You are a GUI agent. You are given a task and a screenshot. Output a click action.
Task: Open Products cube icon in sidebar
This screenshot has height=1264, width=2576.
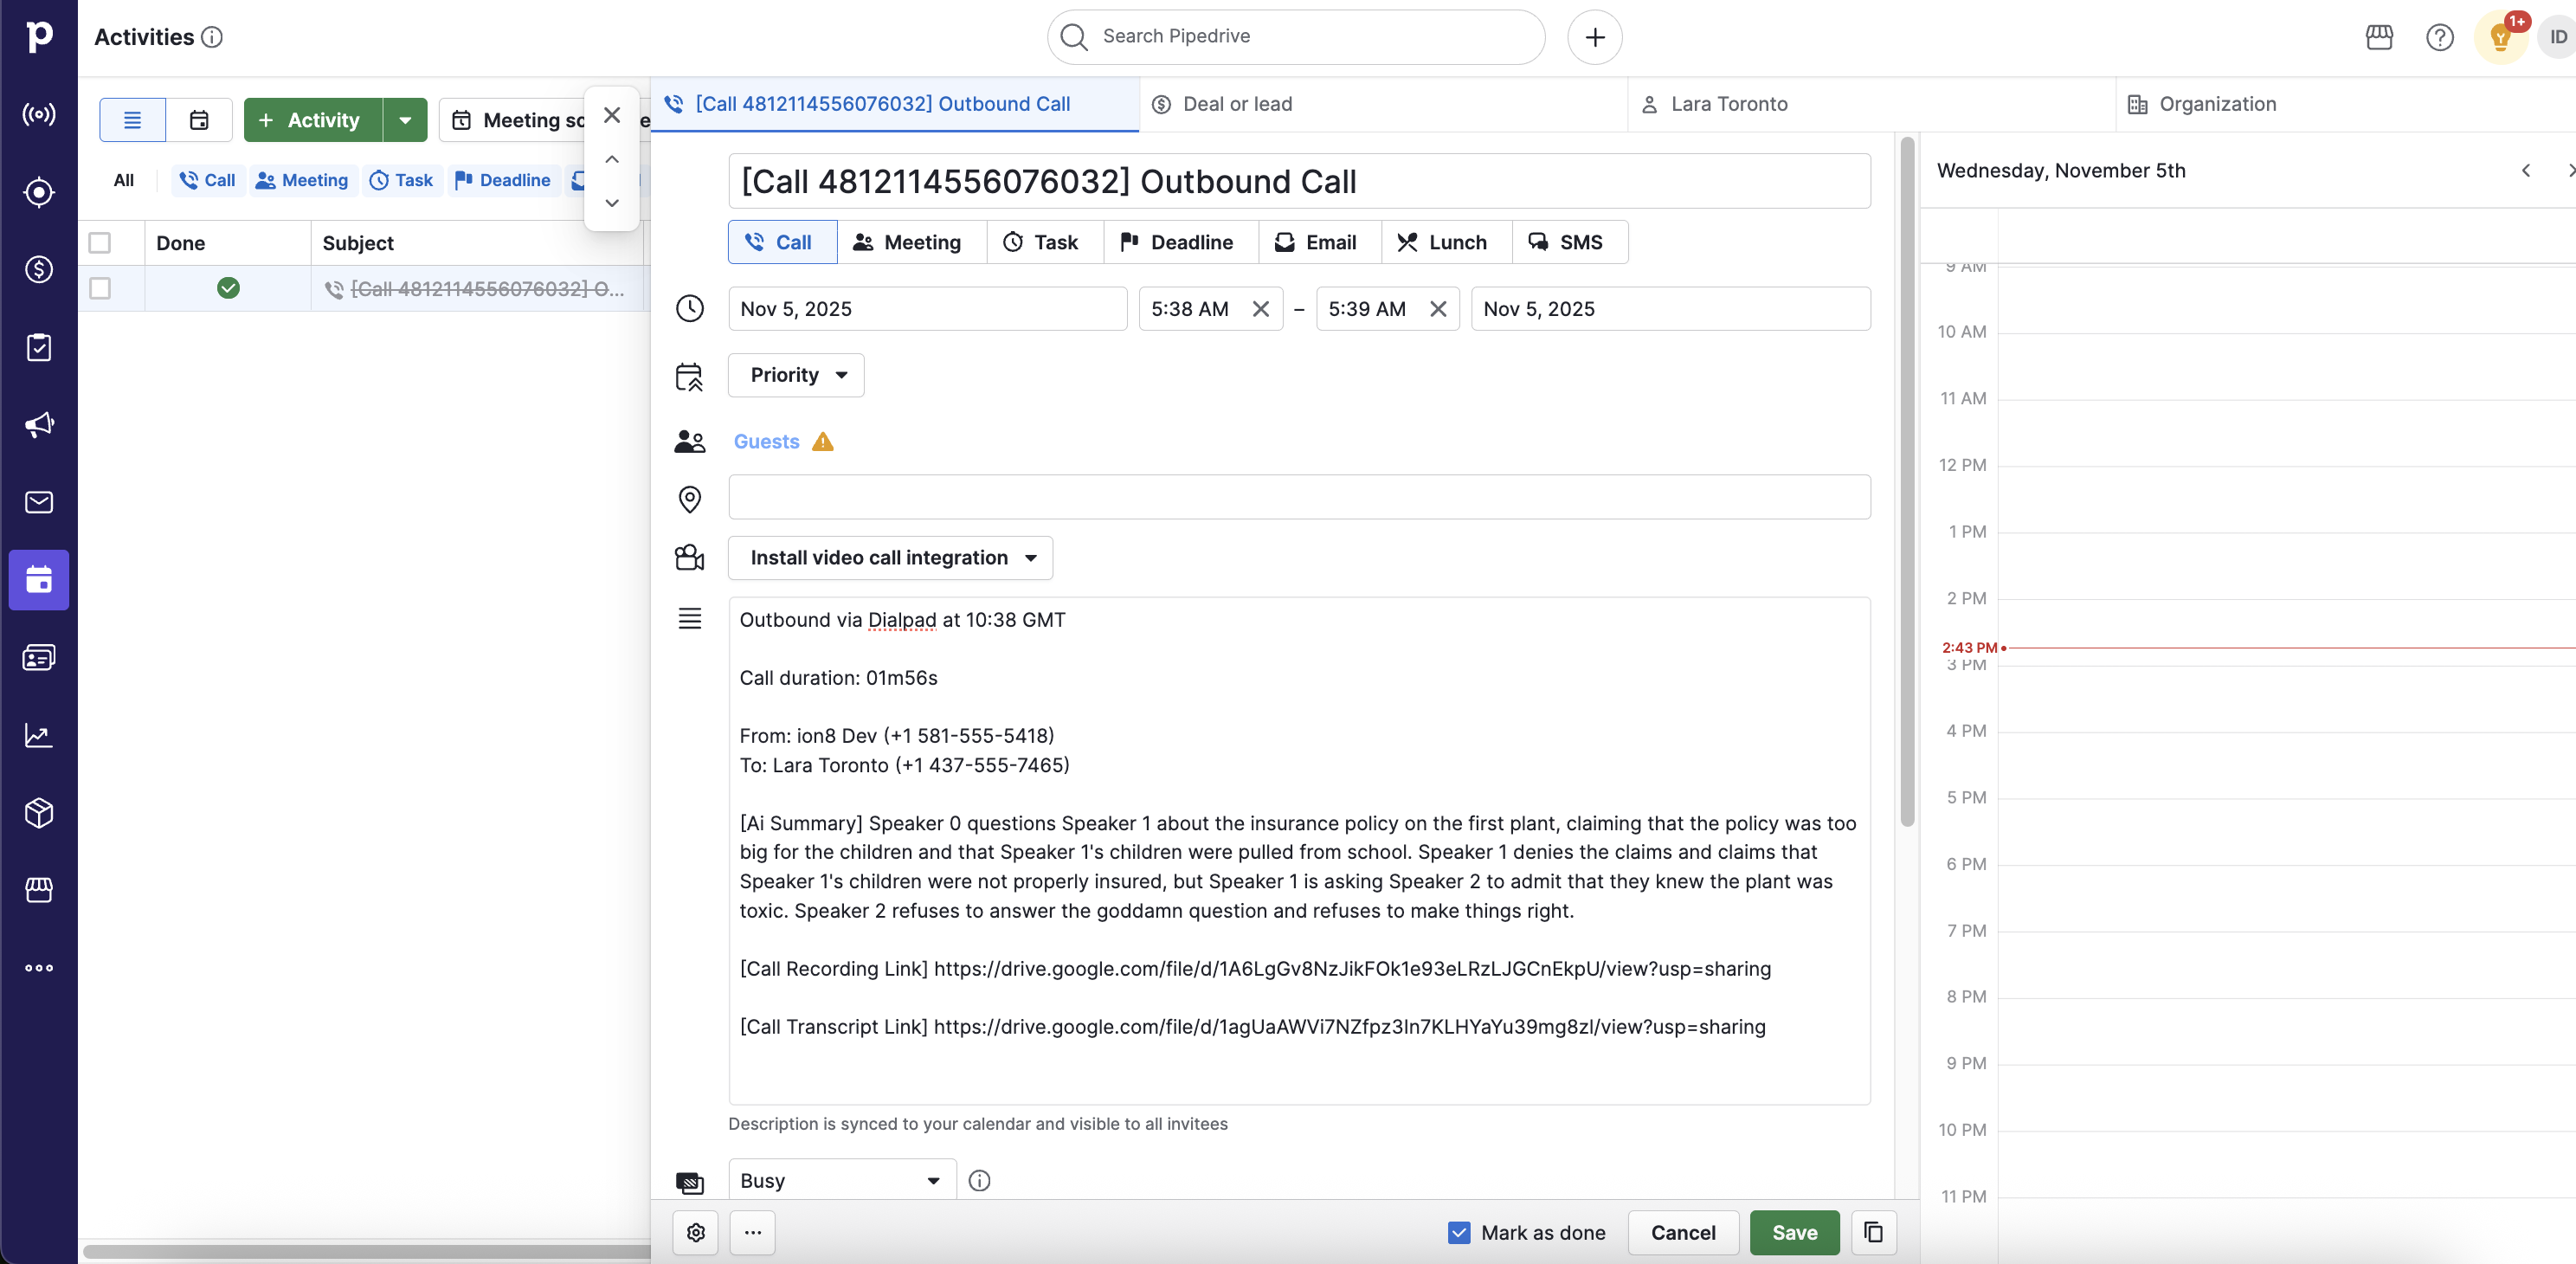(39, 812)
